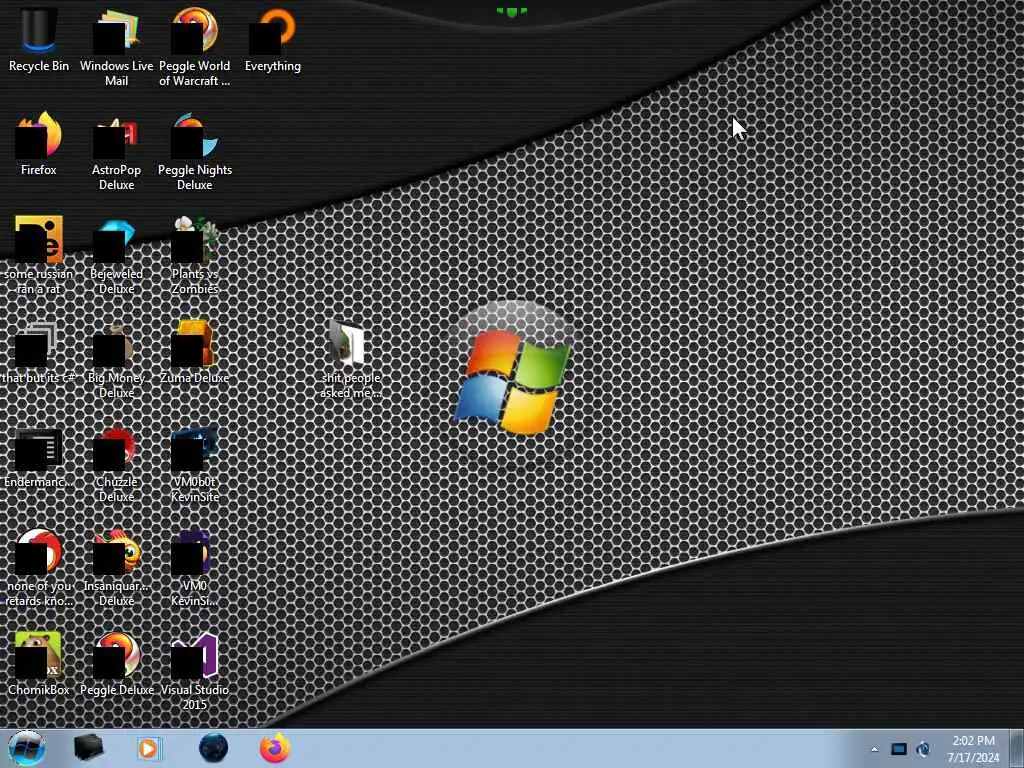Image resolution: width=1024 pixels, height=768 pixels.
Task: Open Firefox from the taskbar
Action: click(x=275, y=748)
